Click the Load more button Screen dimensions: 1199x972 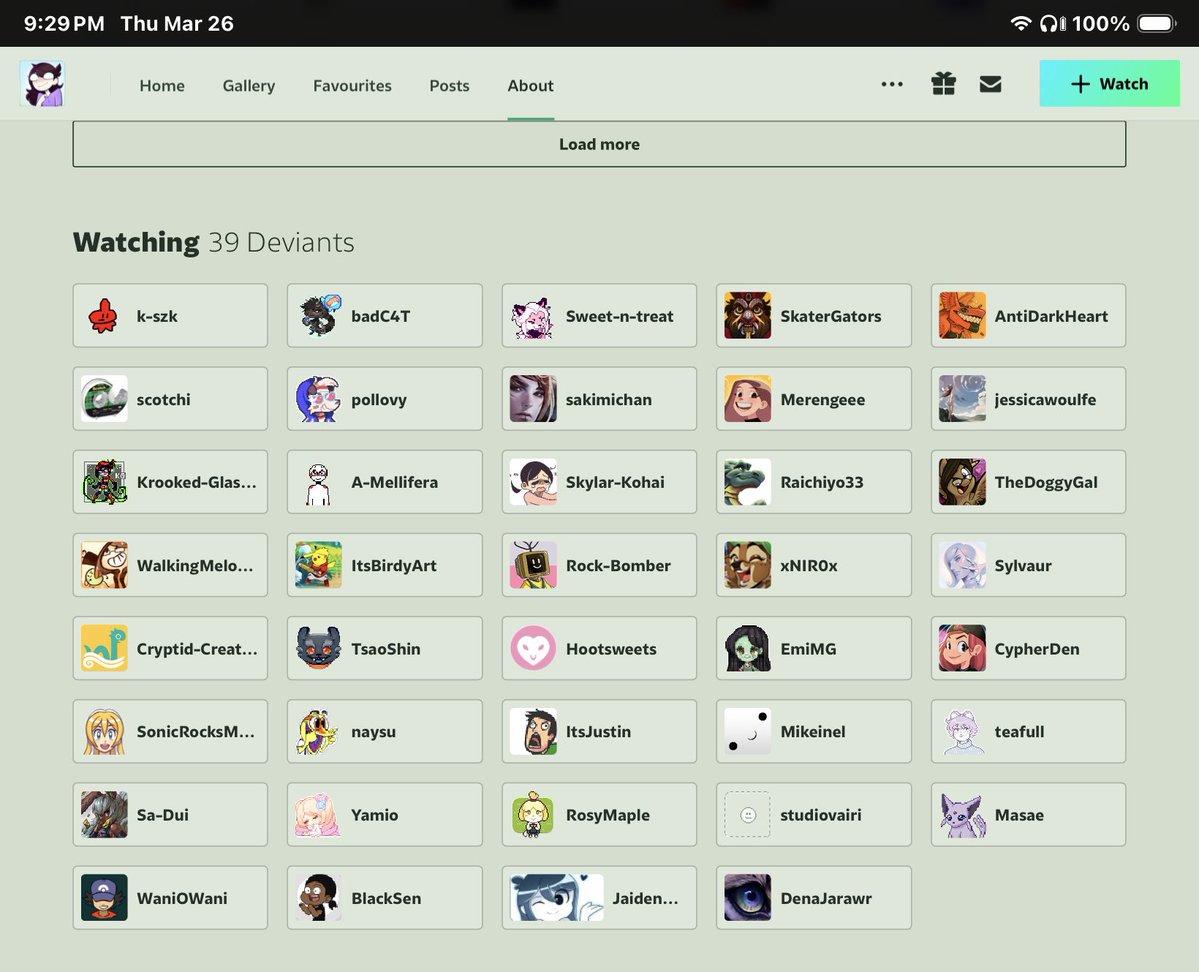coord(600,144)
